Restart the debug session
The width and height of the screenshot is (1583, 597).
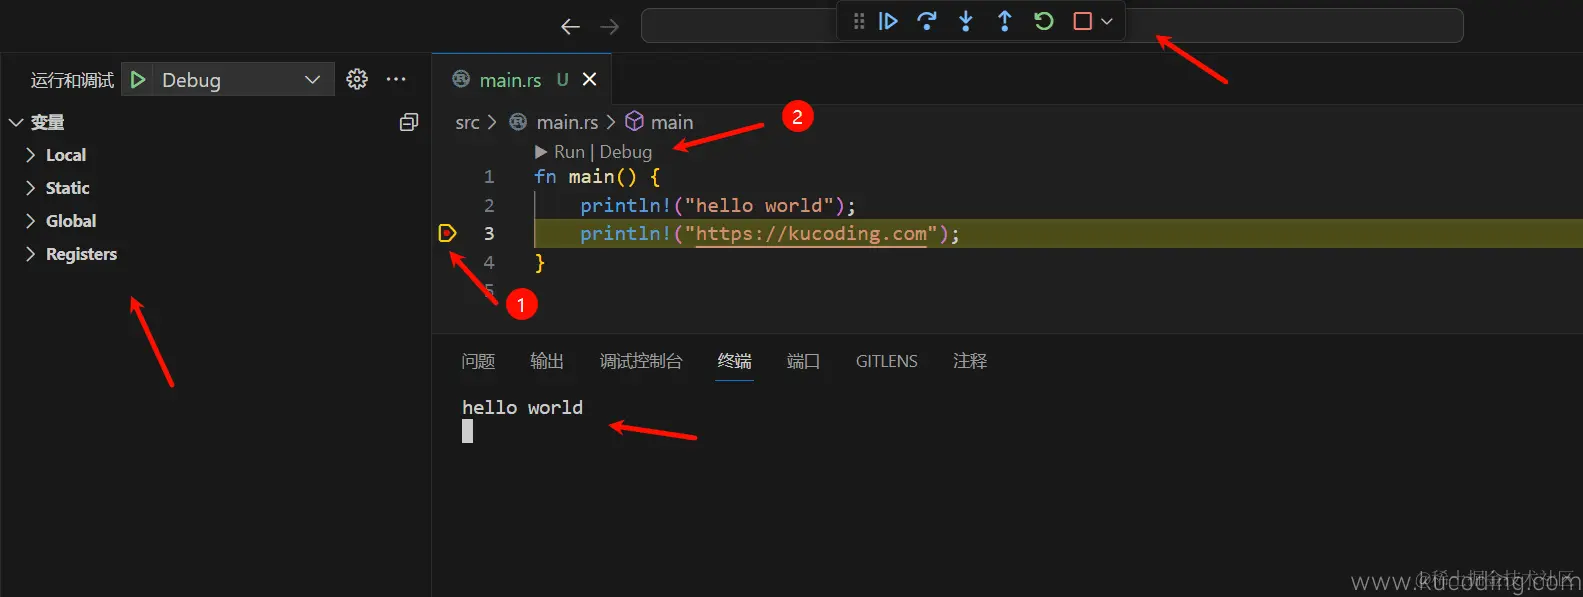1044,21
